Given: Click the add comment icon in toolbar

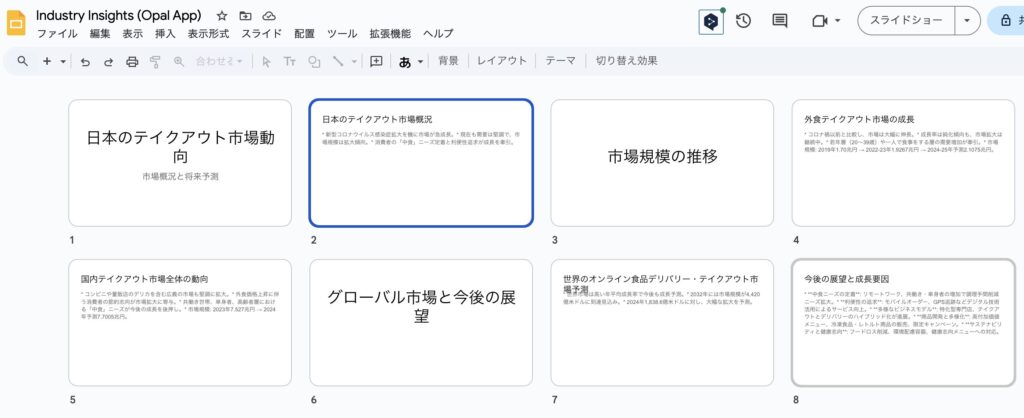Looking at the screenshot, I should point(376,61).
